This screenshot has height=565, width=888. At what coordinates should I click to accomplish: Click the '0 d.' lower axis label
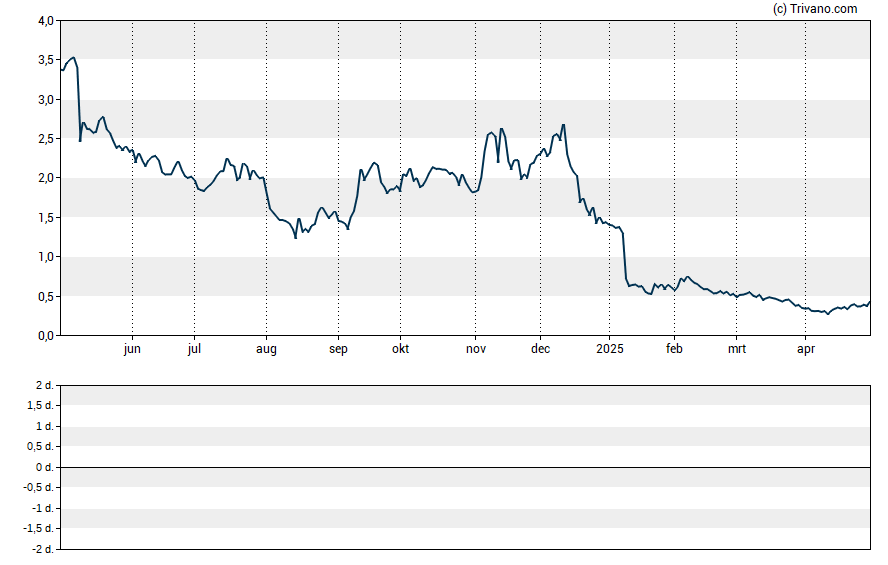[45, 467]
